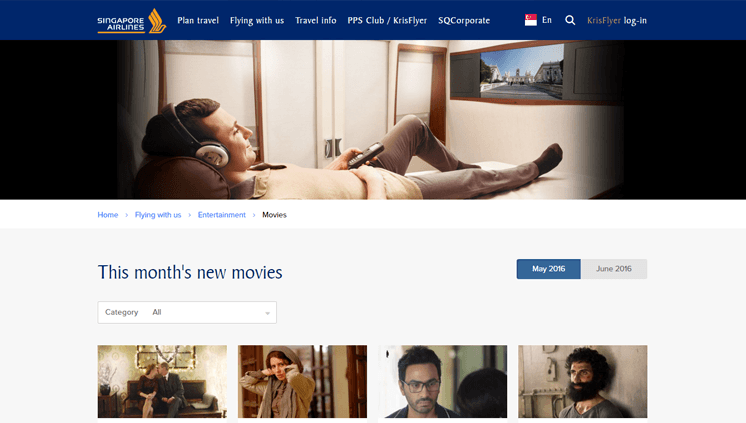Image resolution: width=746 pixels, height=423 pixels.
Task: Open movie thumbnail of bearded man
Action: (582, 382)
